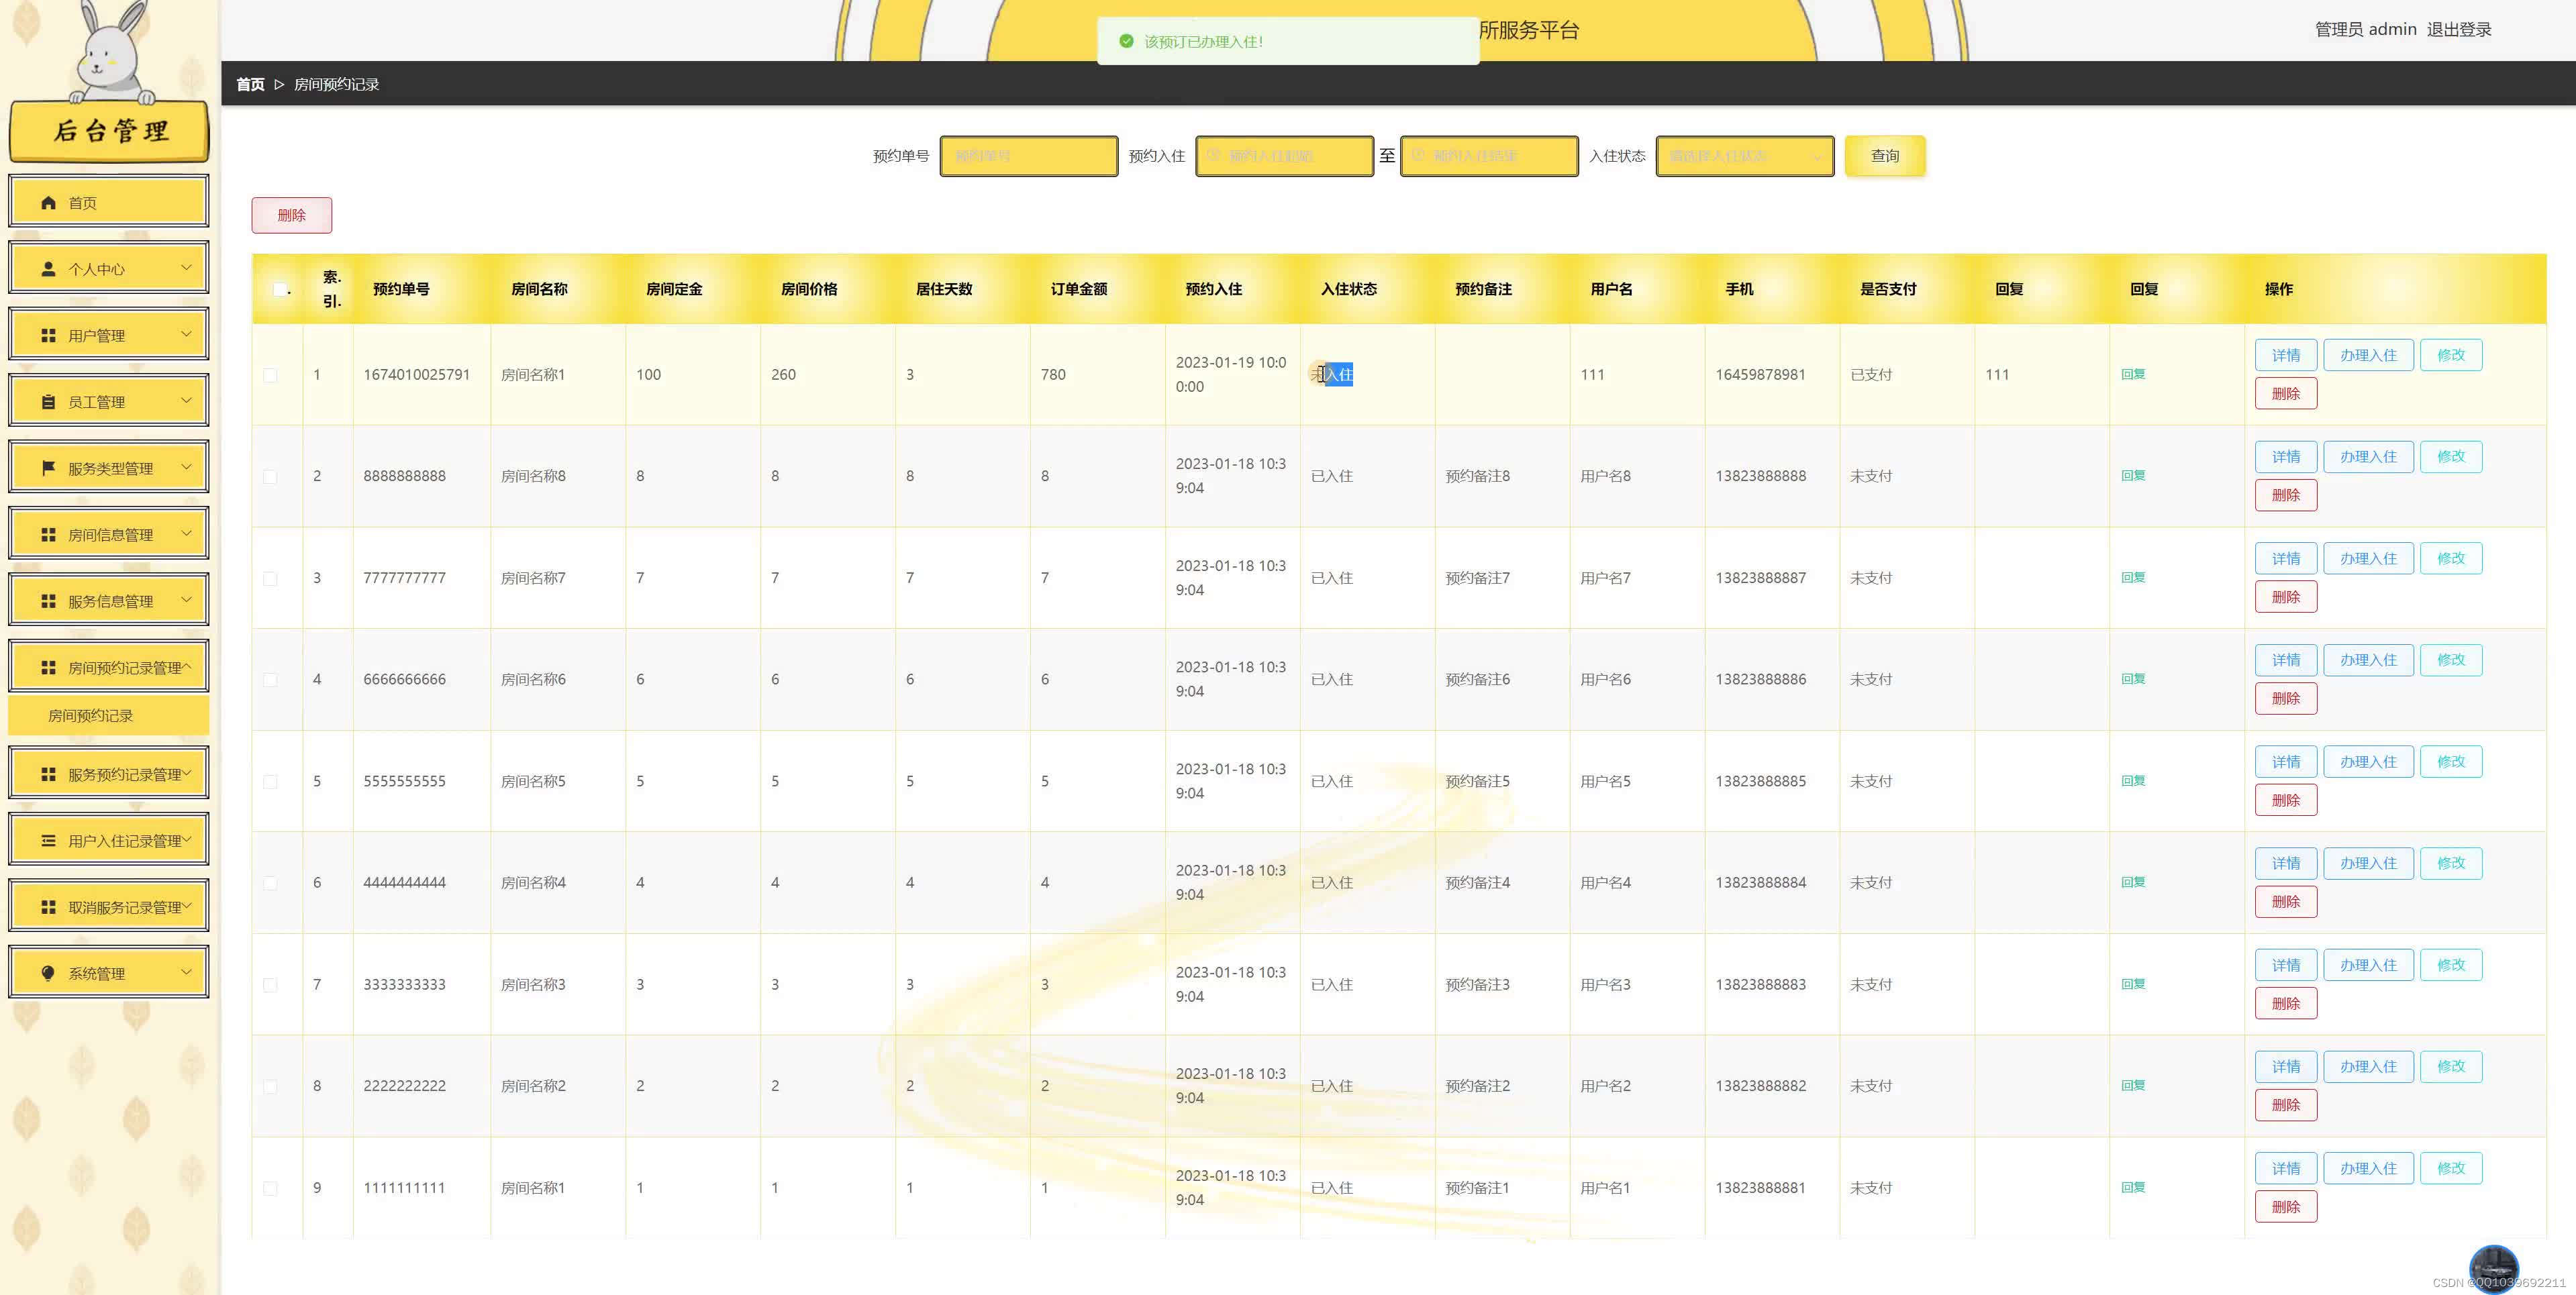This screenshot has height=1295, width=2576.
Task: Open the 服务信息管理 sidebar menu
Action: pos(109,601)
